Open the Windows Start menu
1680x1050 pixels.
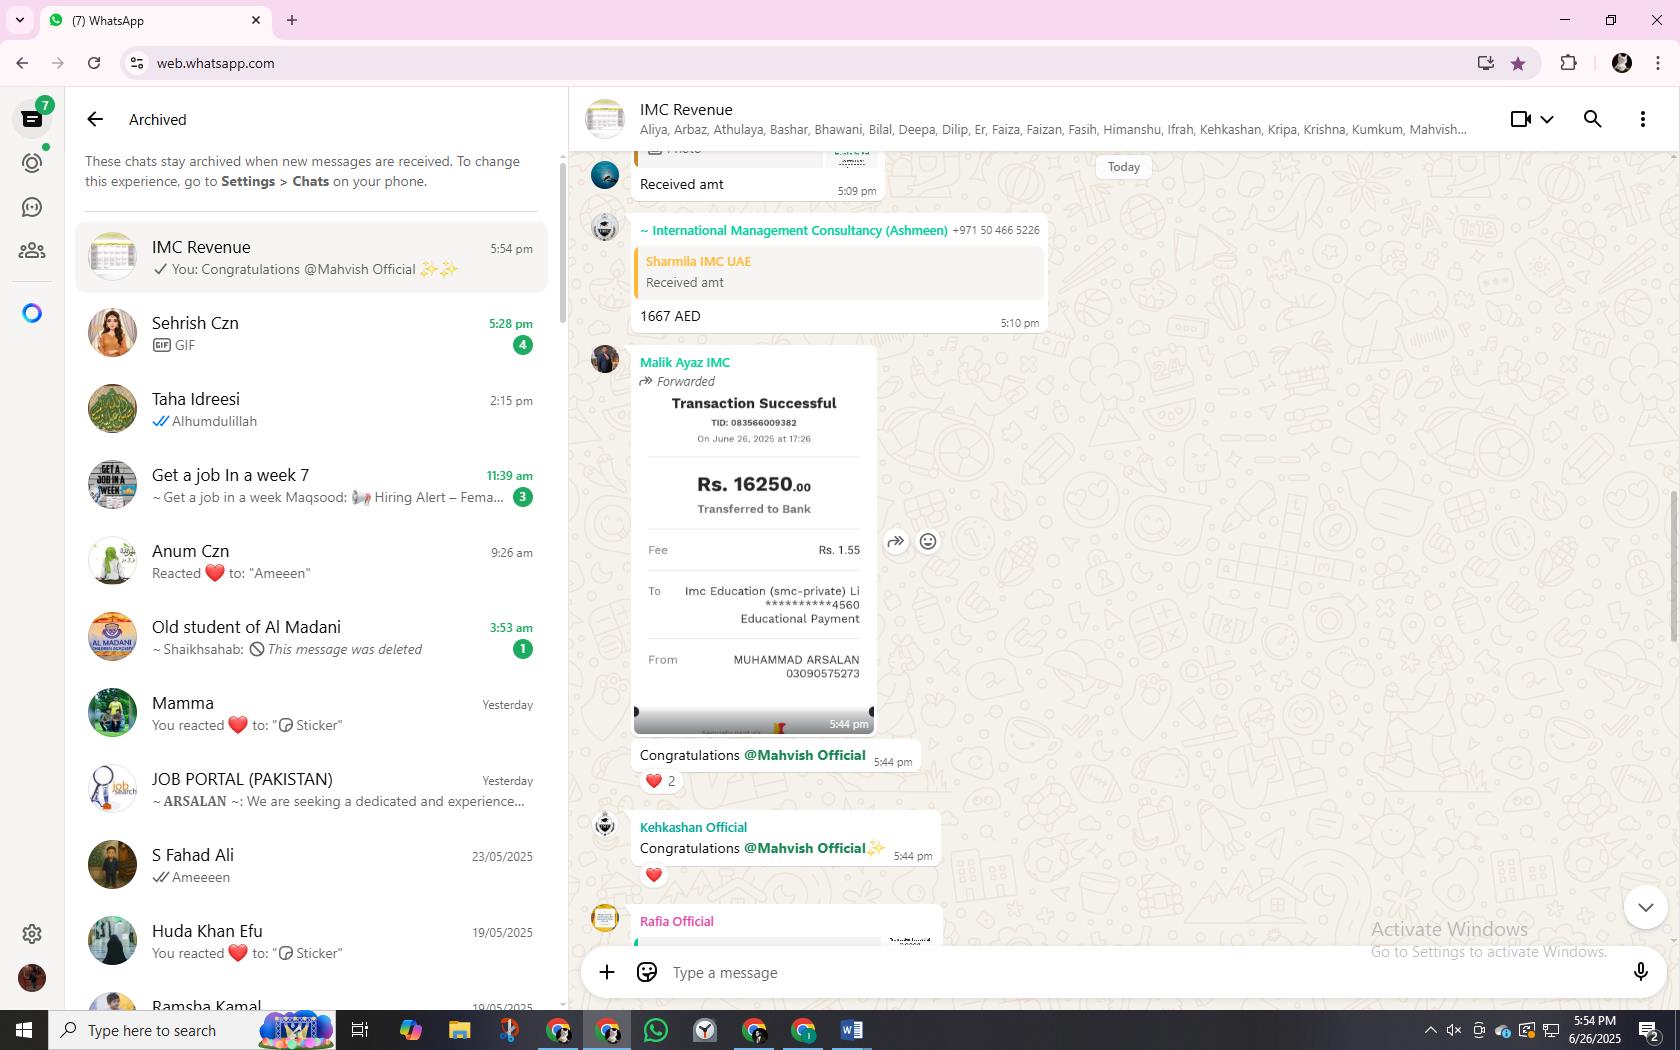point(24,1030)
